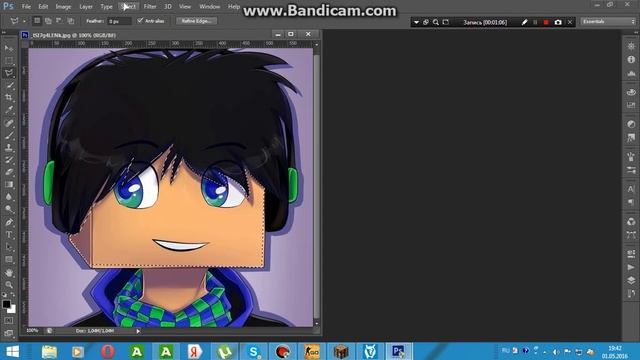Screen dimensions: 640x360
Task: Open the Edit menu
Action: [x=43, y=7]
